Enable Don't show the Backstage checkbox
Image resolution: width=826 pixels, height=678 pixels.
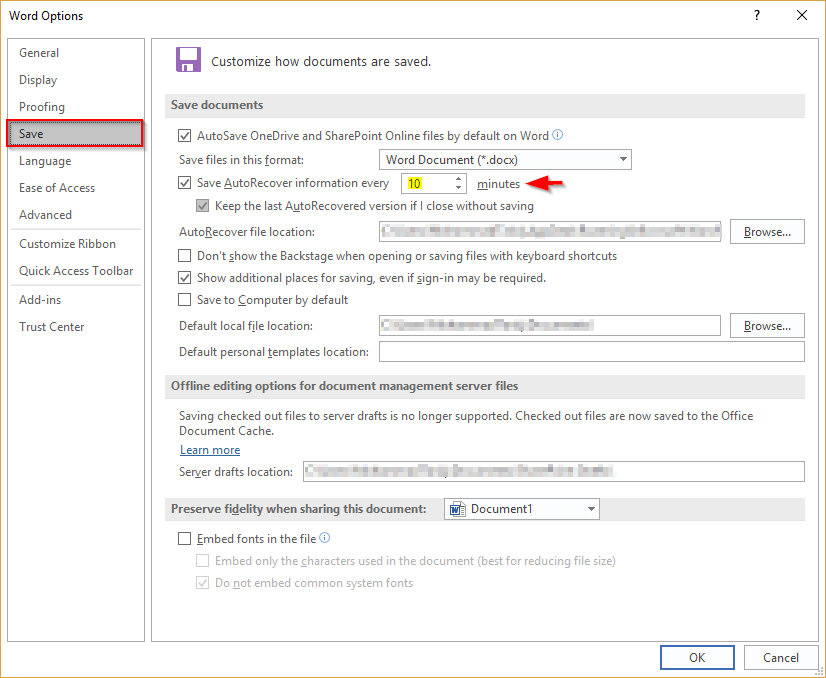(x=184, y=256)
